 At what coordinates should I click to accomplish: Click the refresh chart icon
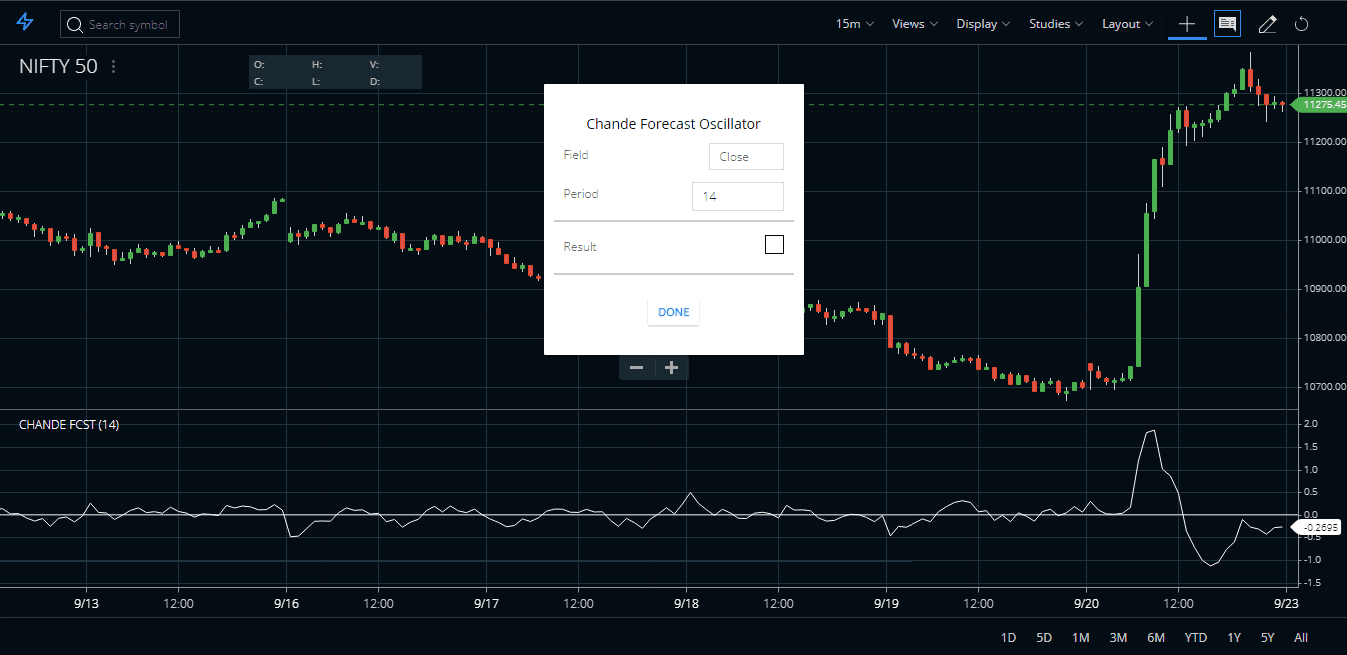click(x=1302, y=24)
